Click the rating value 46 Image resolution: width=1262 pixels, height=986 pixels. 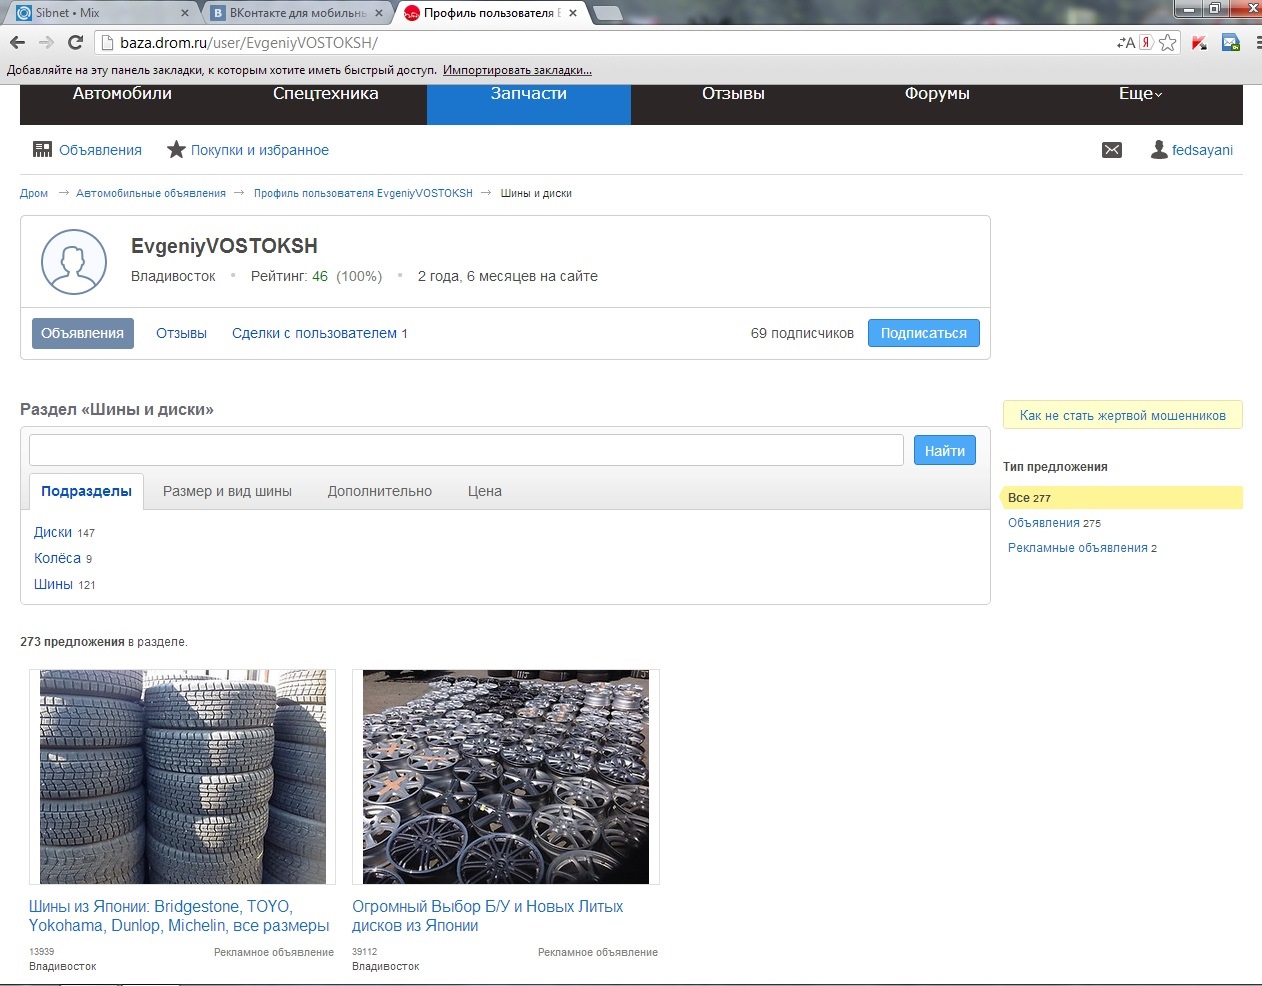click(x=320, y=276)
